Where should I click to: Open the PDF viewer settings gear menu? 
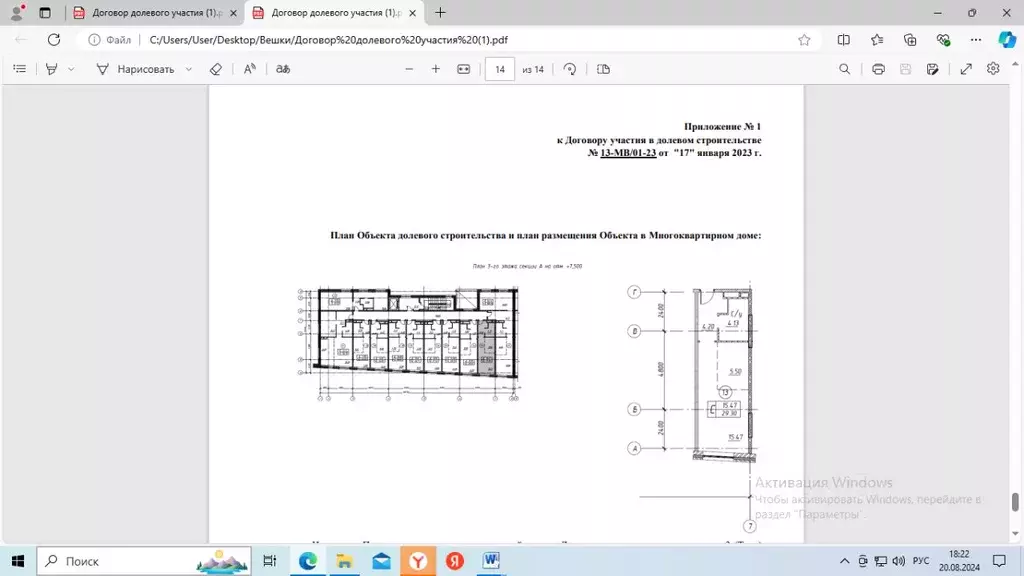pyautogui.click(x=993, y=69)
